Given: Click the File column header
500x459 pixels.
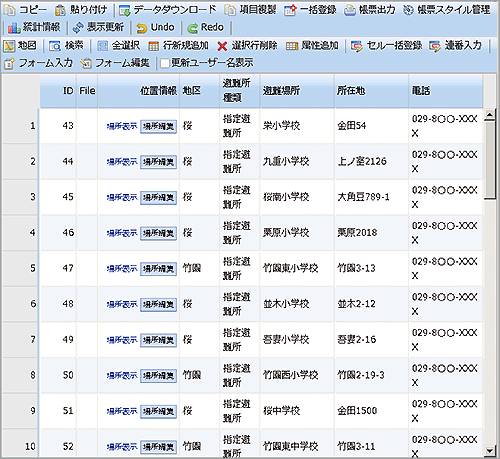Looking at the screenshot, I should point(87,91).
